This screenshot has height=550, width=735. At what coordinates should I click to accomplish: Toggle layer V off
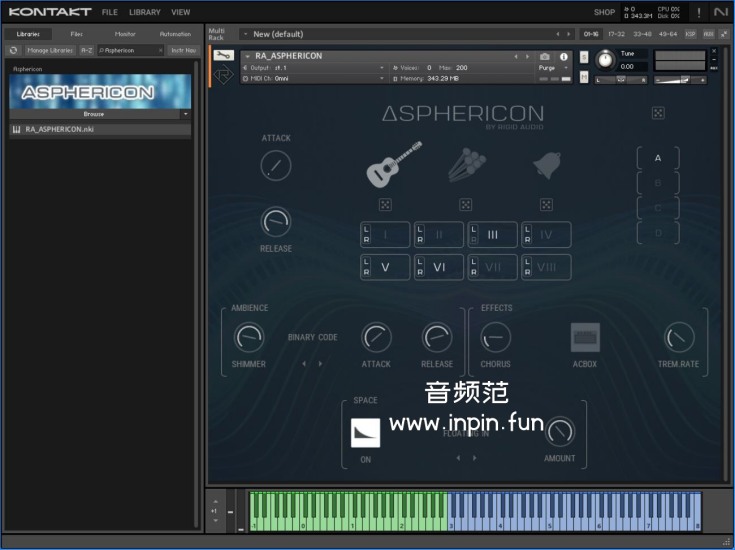pos(385,267)
